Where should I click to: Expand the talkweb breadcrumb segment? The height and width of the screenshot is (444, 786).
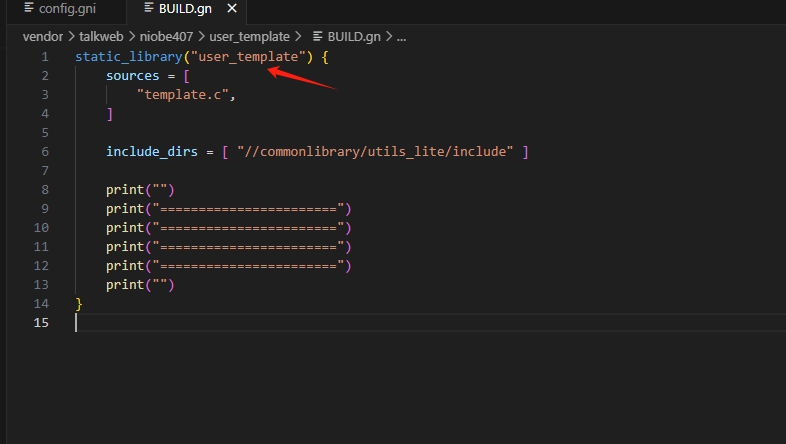(x=102, y=36)
